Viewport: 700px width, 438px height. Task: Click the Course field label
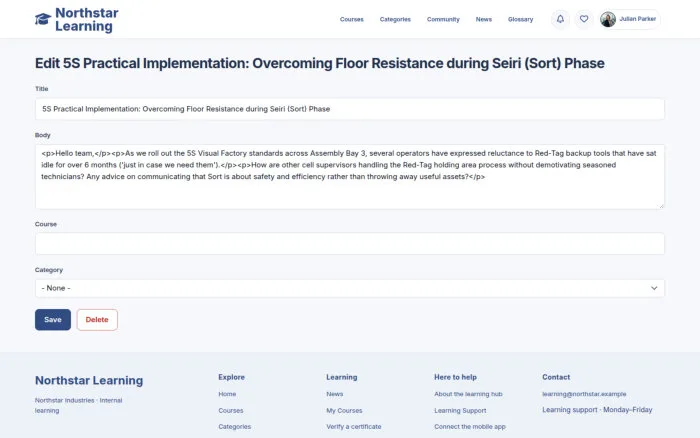46,224
